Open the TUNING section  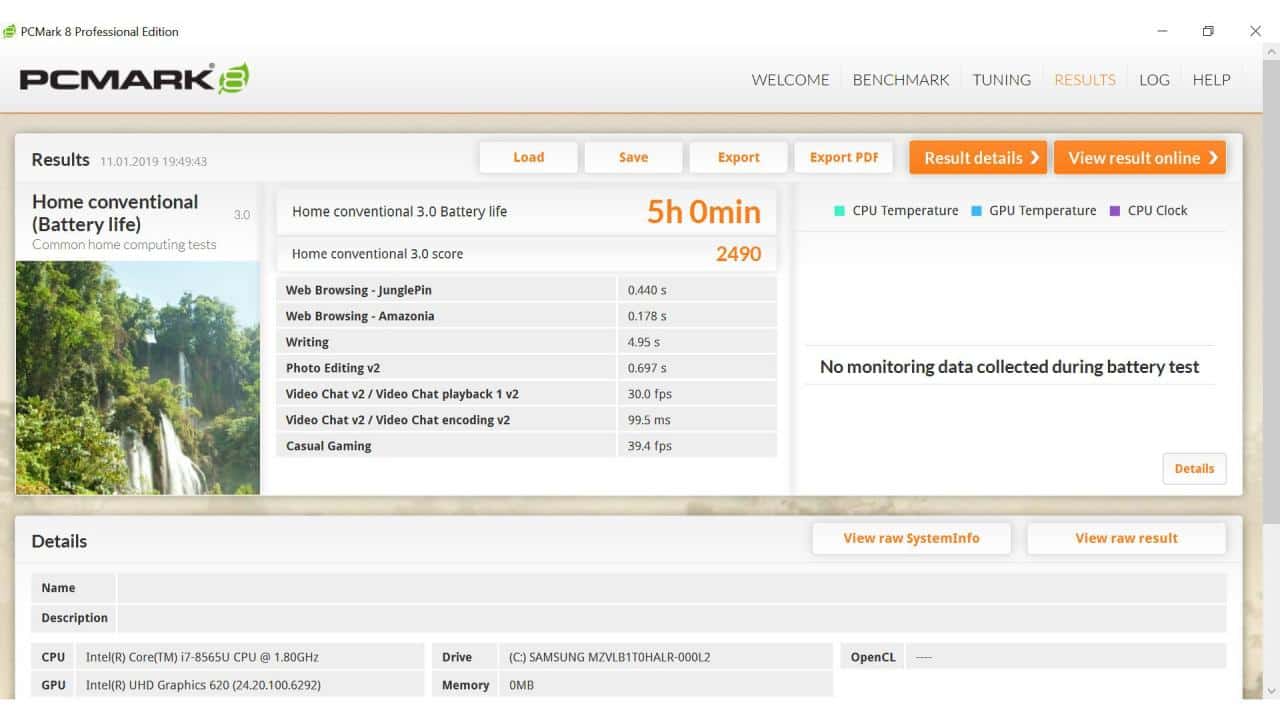coord(1000,79)
